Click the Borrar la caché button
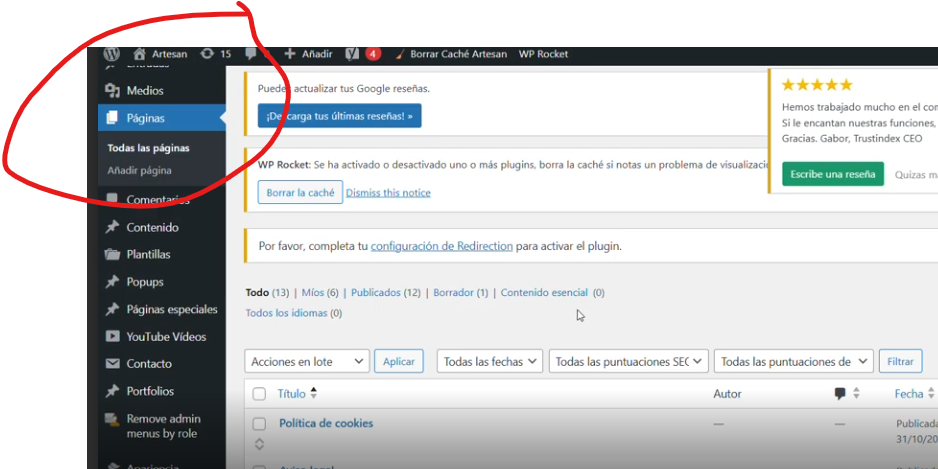The width and height of the screenshot is (938, 469). [x=300, y=193]
